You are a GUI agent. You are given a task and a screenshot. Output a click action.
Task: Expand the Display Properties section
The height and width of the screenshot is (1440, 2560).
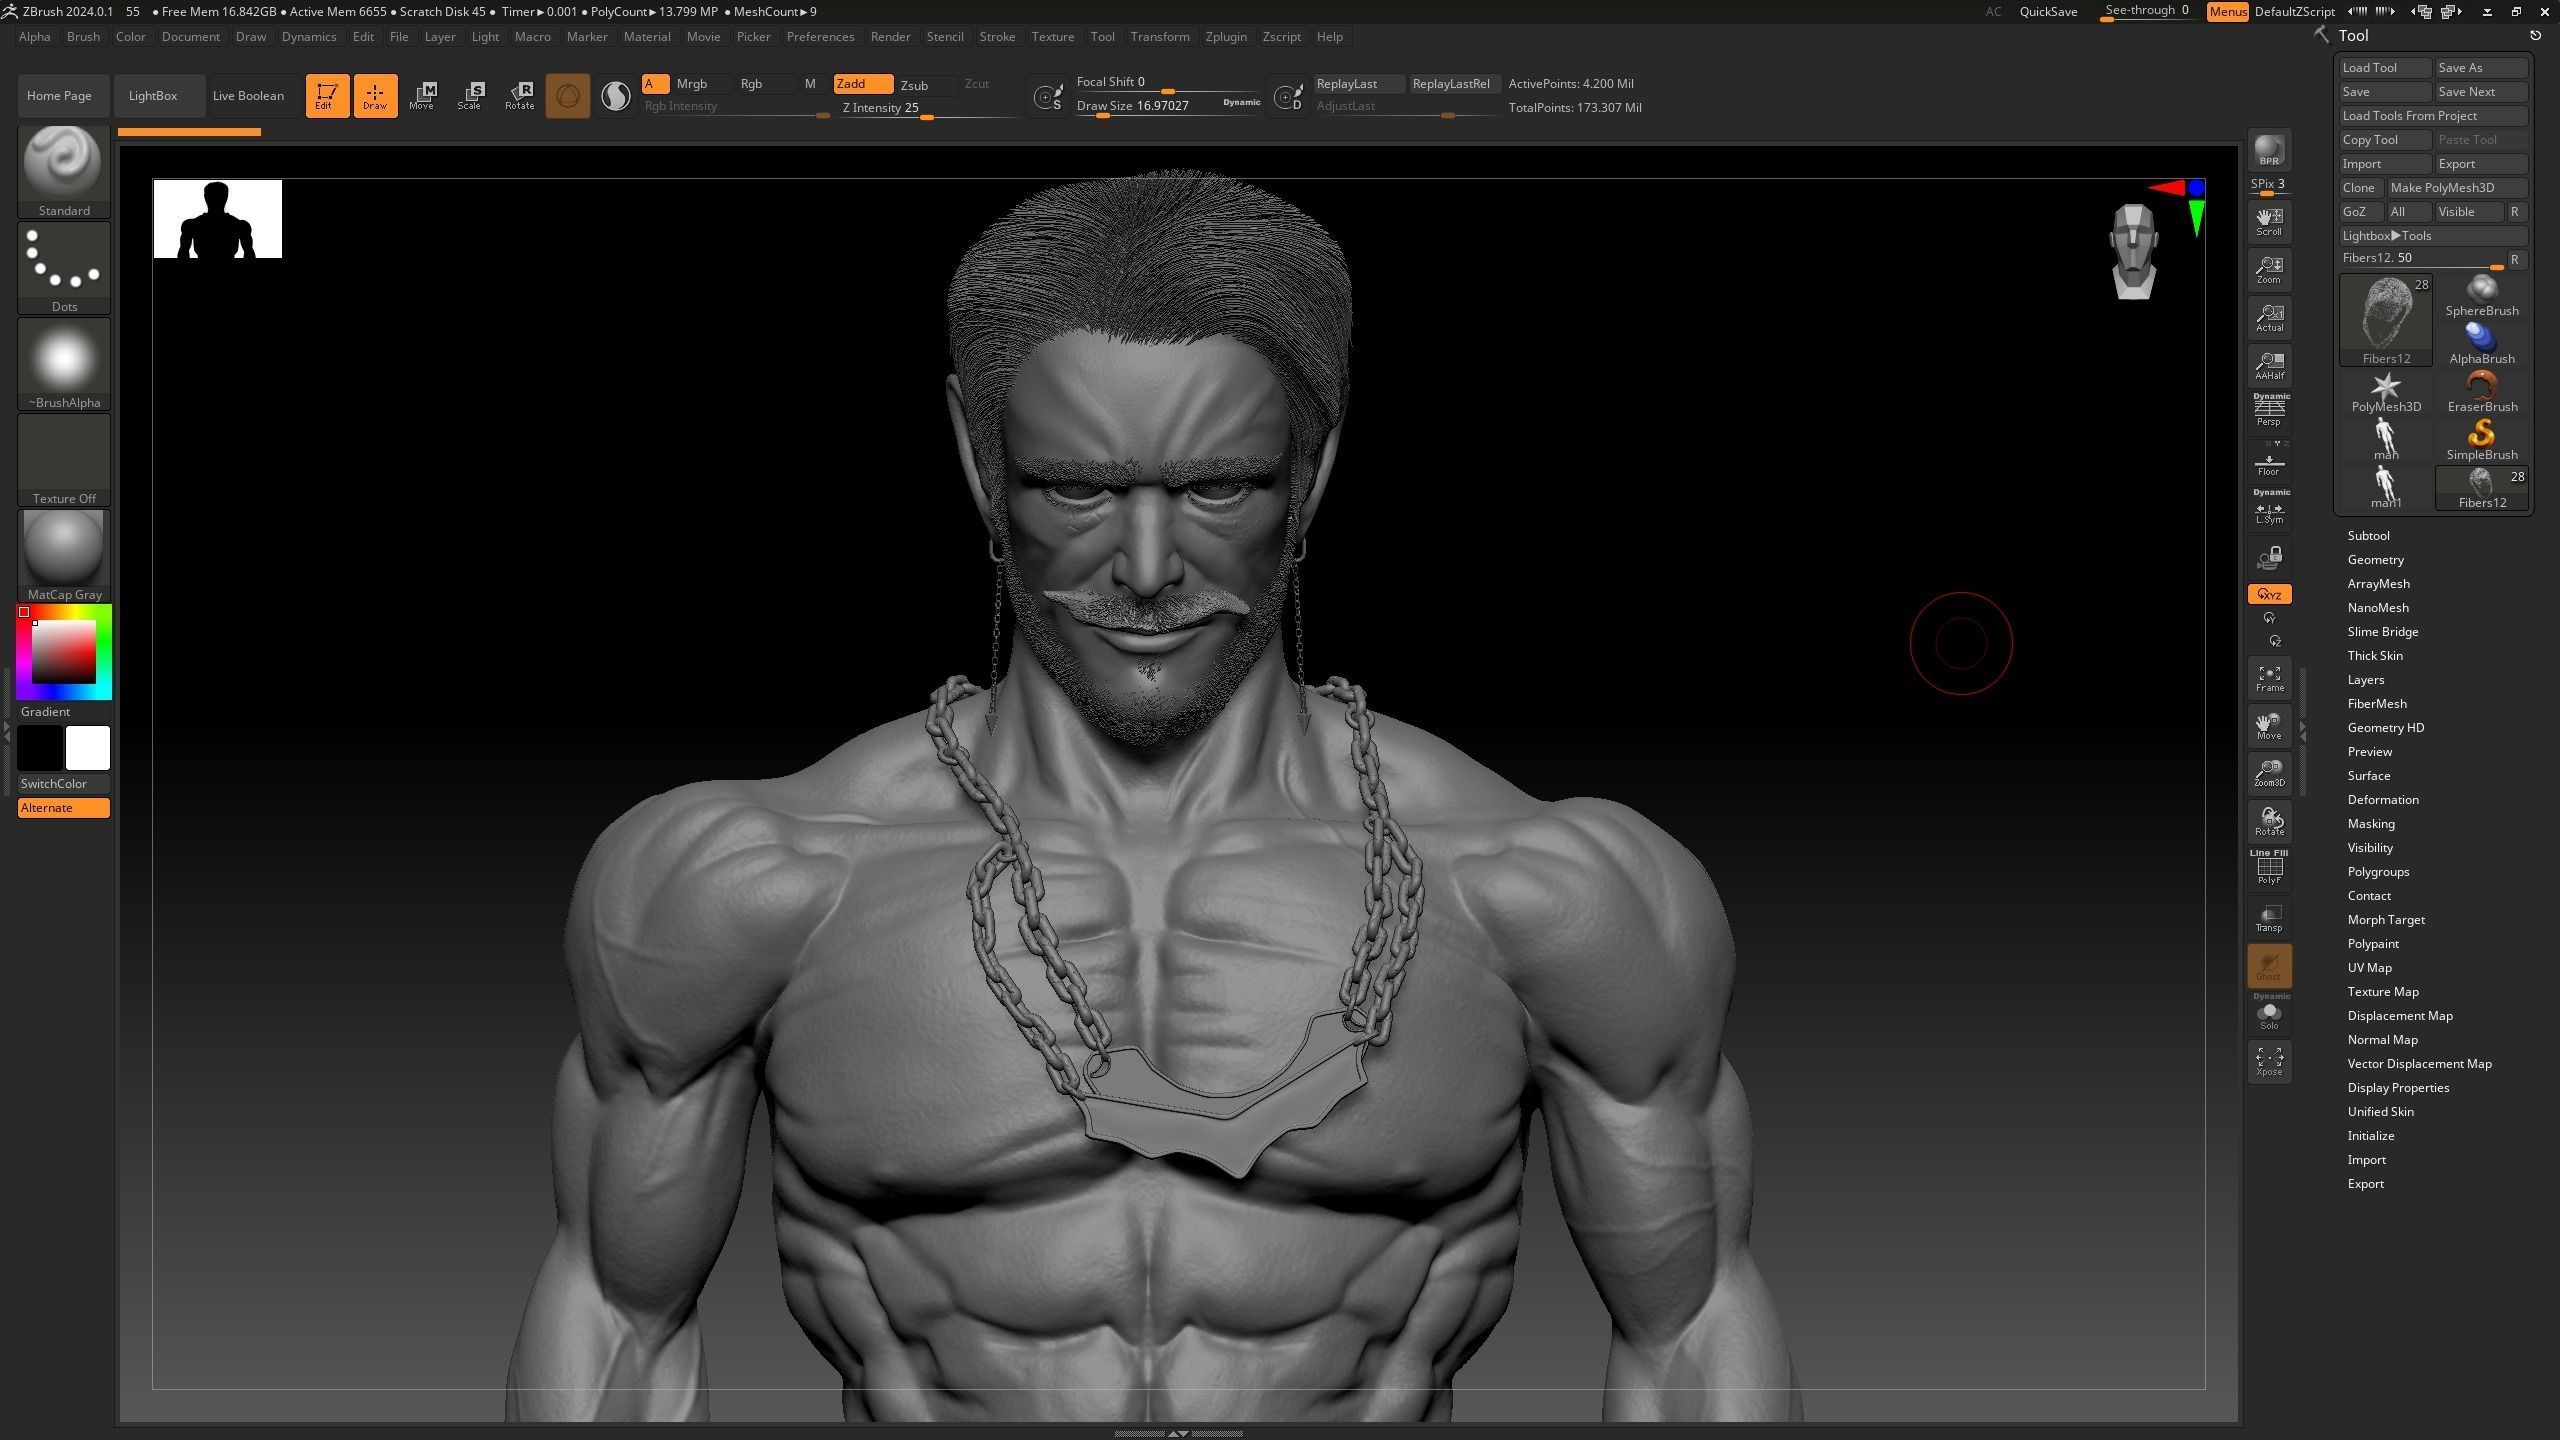tap(2398, 1088)
